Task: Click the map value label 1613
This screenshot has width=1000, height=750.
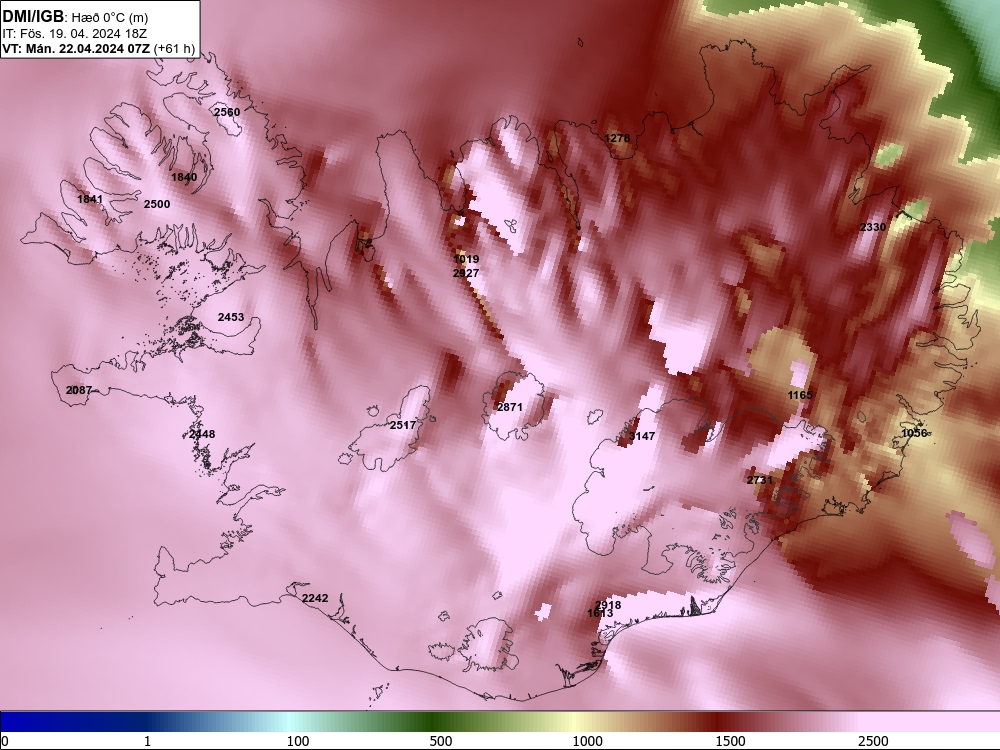Action: 600,613
